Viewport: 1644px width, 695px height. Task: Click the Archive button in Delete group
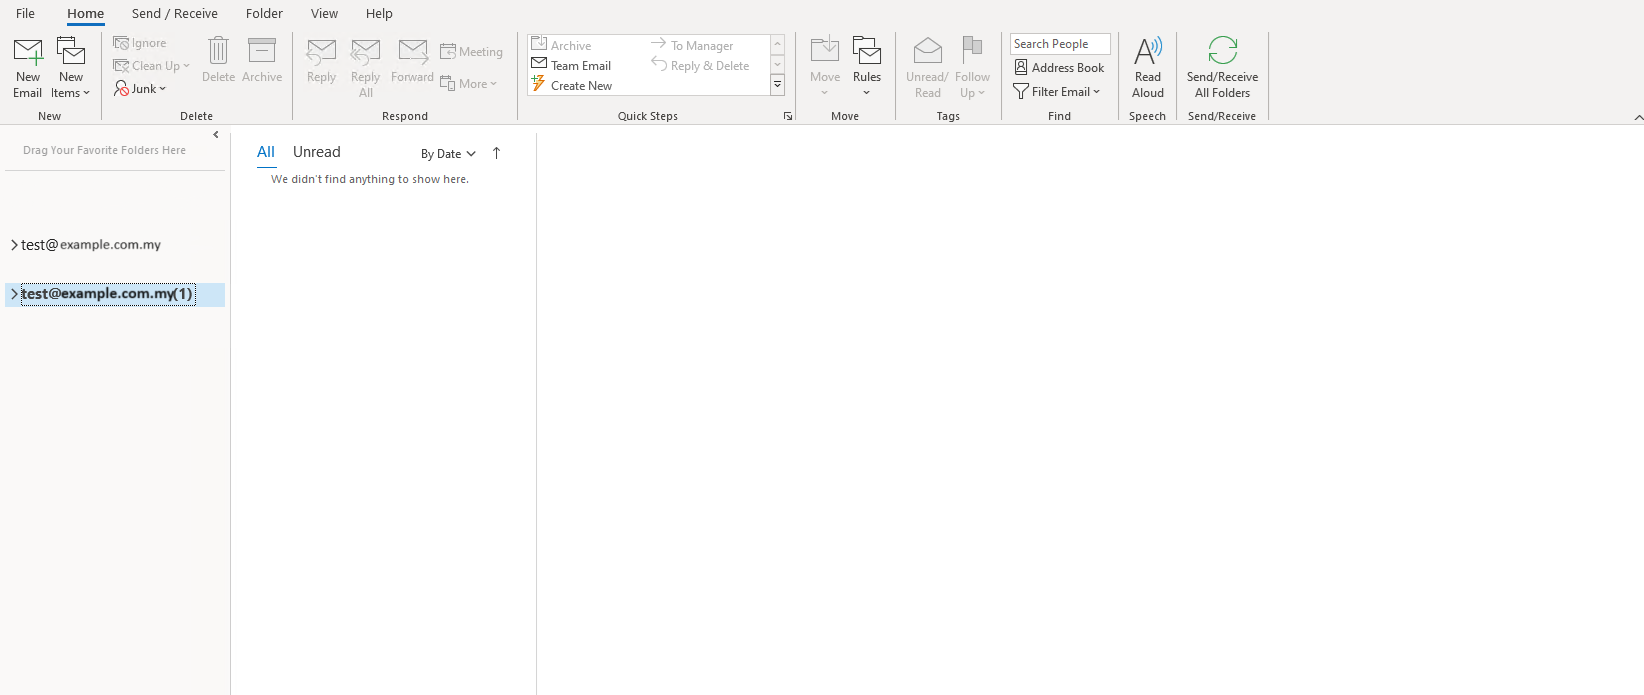[x=262, y=60]
